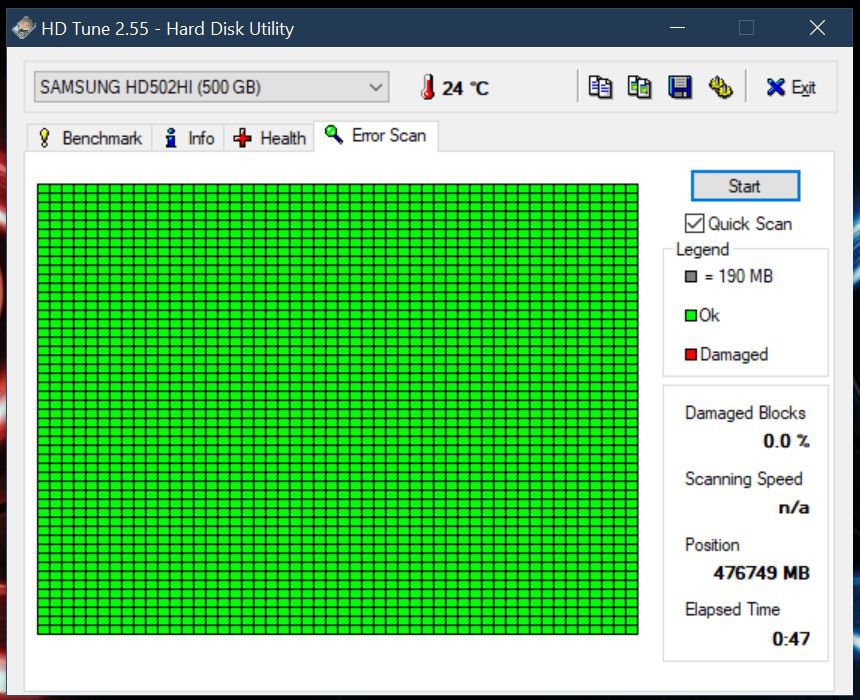Click the thermometer temperature icon
860x700 pixels.
[428, 87]
